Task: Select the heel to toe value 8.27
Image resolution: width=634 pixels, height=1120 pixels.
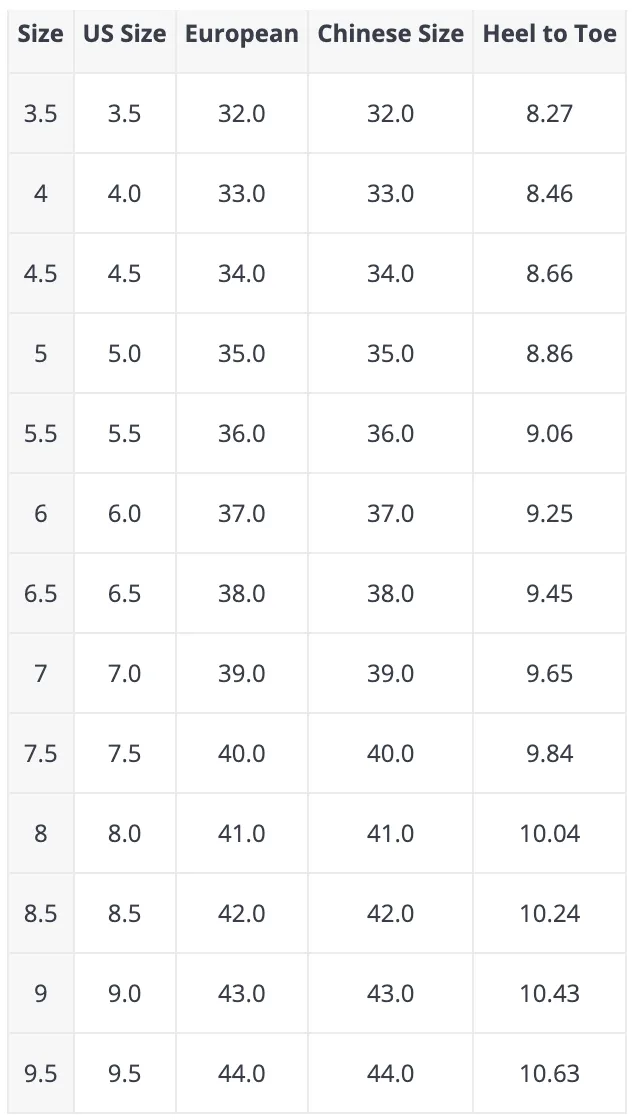Action: 549,114
